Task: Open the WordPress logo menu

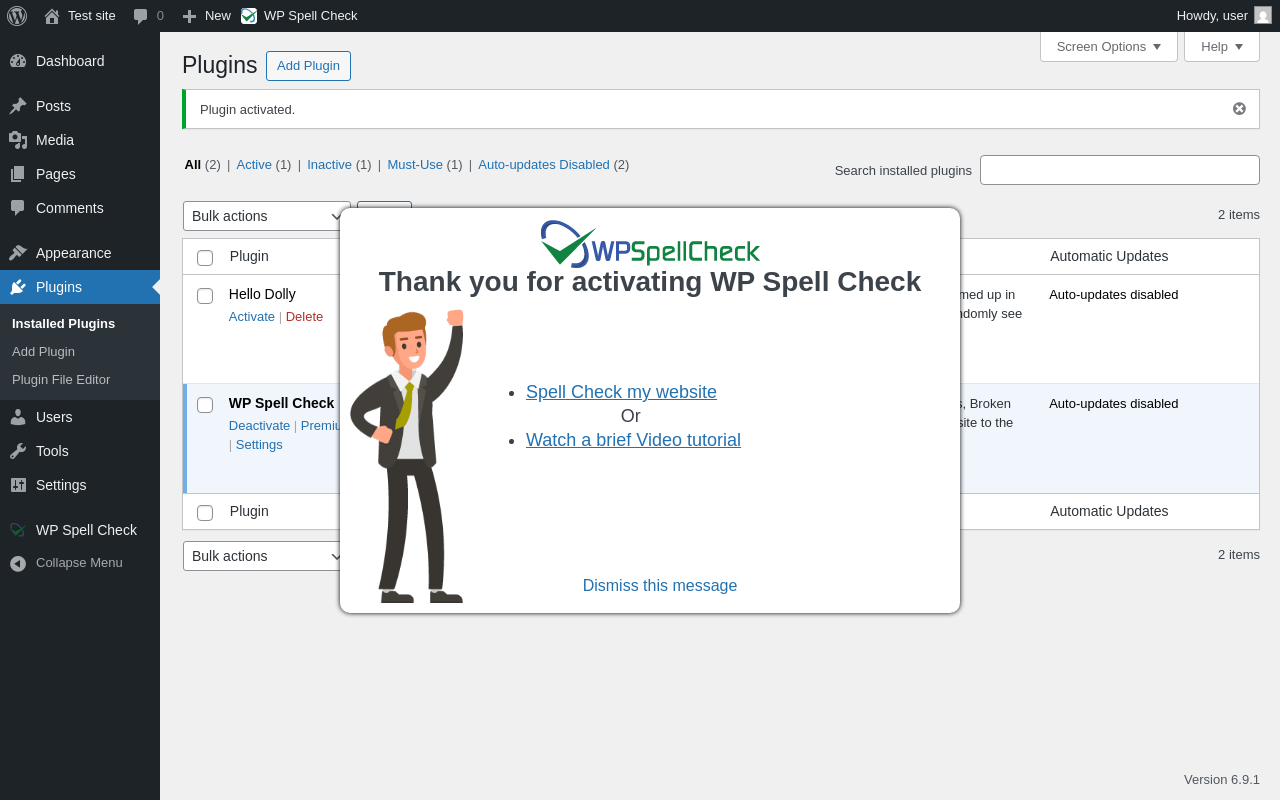Action: pos(17,16)
